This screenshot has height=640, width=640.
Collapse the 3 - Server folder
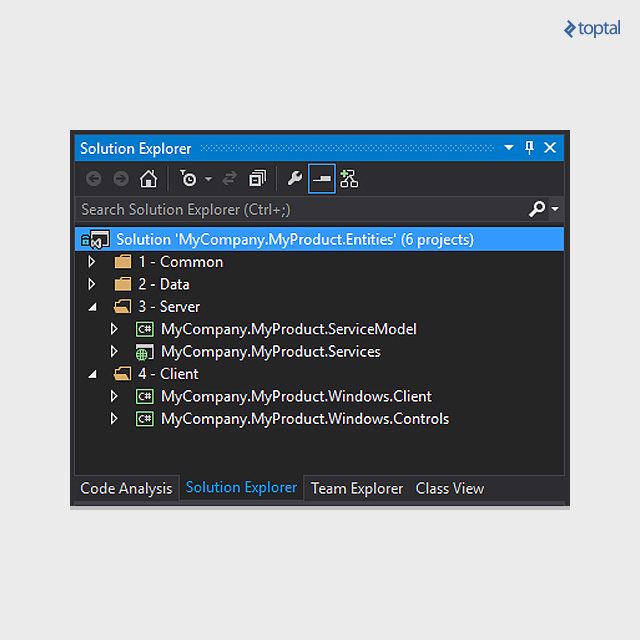(93, 307)
